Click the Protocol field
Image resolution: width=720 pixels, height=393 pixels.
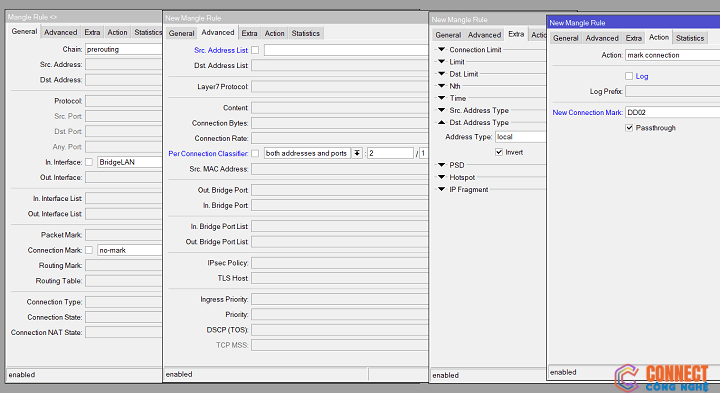click(x=124, y=101)
